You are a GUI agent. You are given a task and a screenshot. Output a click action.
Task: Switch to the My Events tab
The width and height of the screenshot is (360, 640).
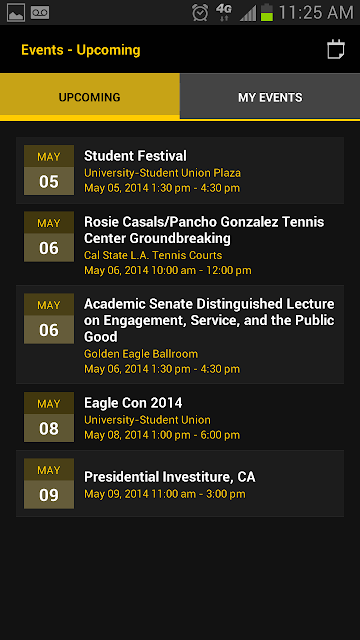(270, 97)
